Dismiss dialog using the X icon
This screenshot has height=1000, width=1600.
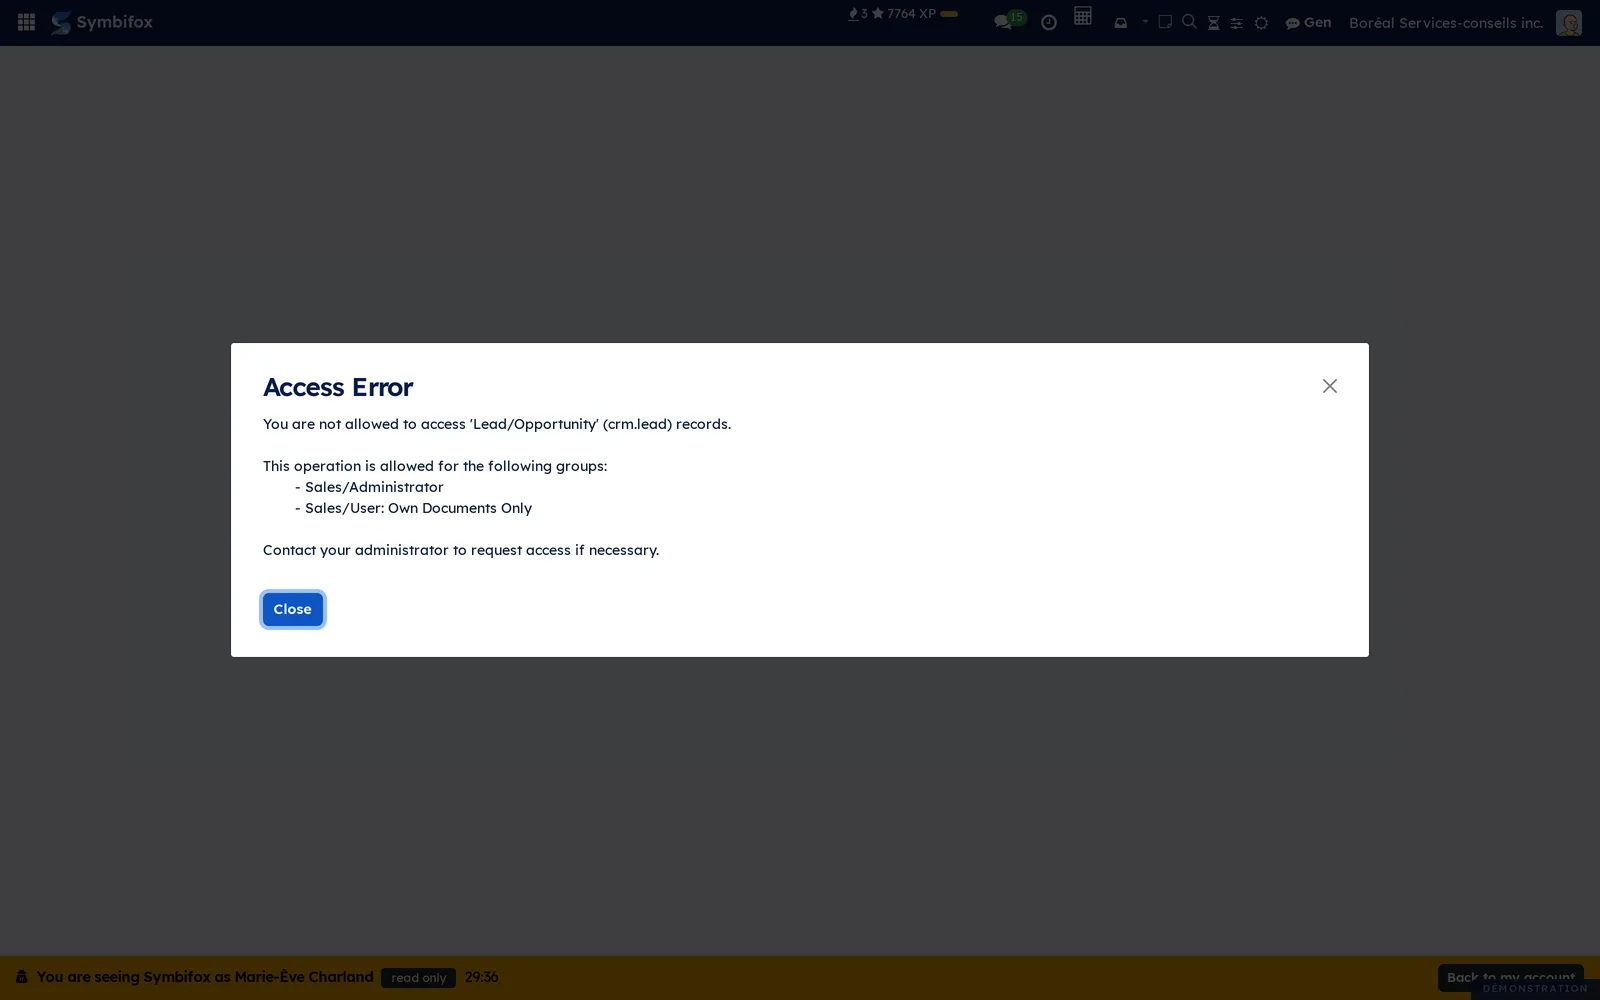click(x=1329, y=386)
